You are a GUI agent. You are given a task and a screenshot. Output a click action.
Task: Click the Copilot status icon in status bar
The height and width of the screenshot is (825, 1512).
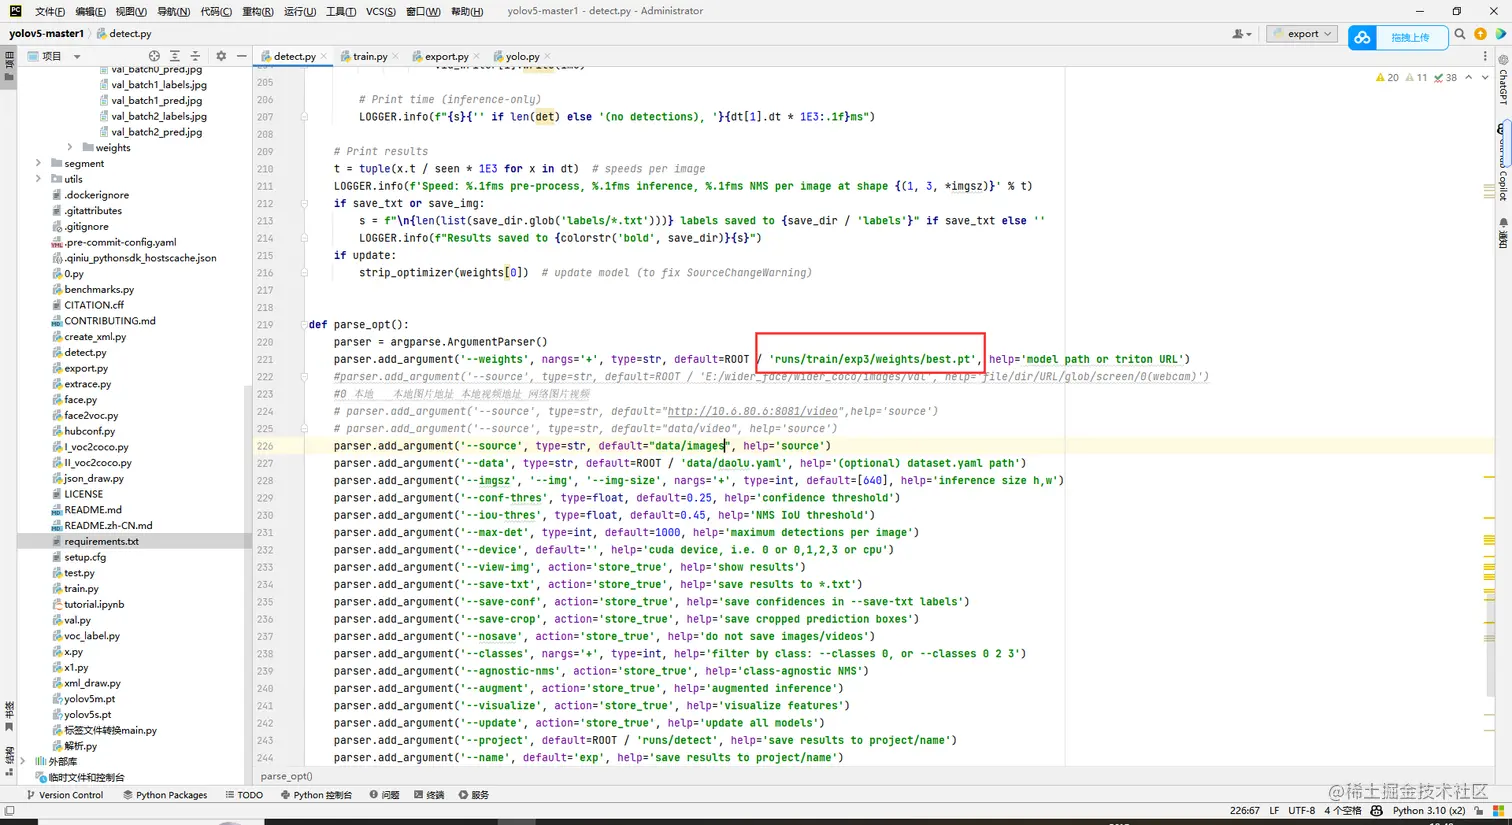tap(1376, 810)
